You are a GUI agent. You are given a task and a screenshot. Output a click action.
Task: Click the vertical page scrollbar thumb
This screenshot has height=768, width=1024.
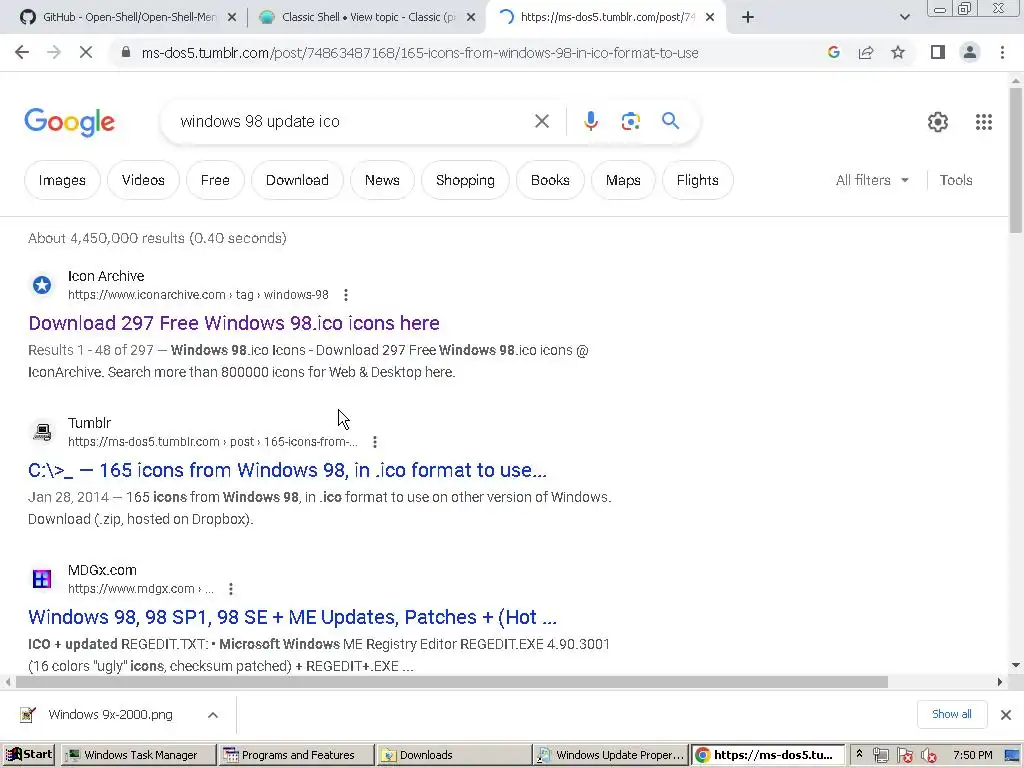(1016, 159)
